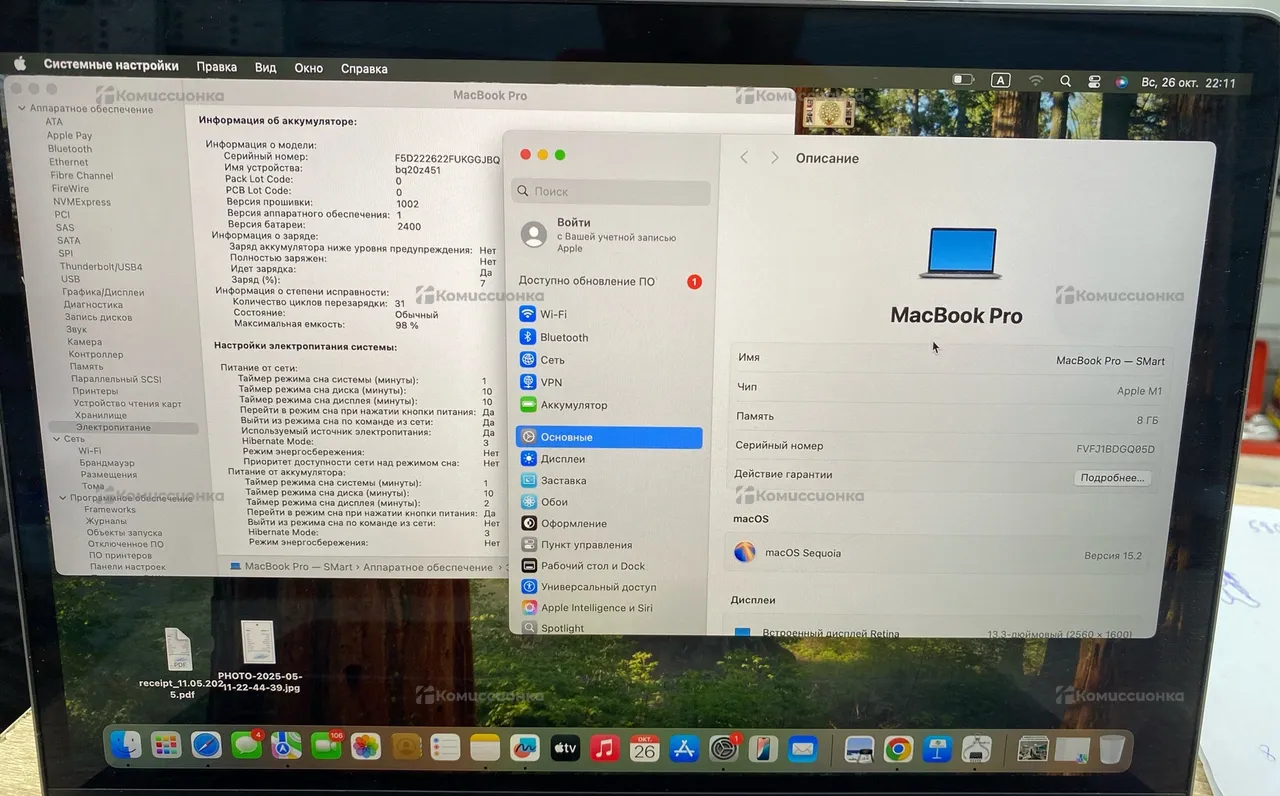Select Обои wallpaper settings
This screenshot has height=796, width=1280.
[x=554, y=502]
